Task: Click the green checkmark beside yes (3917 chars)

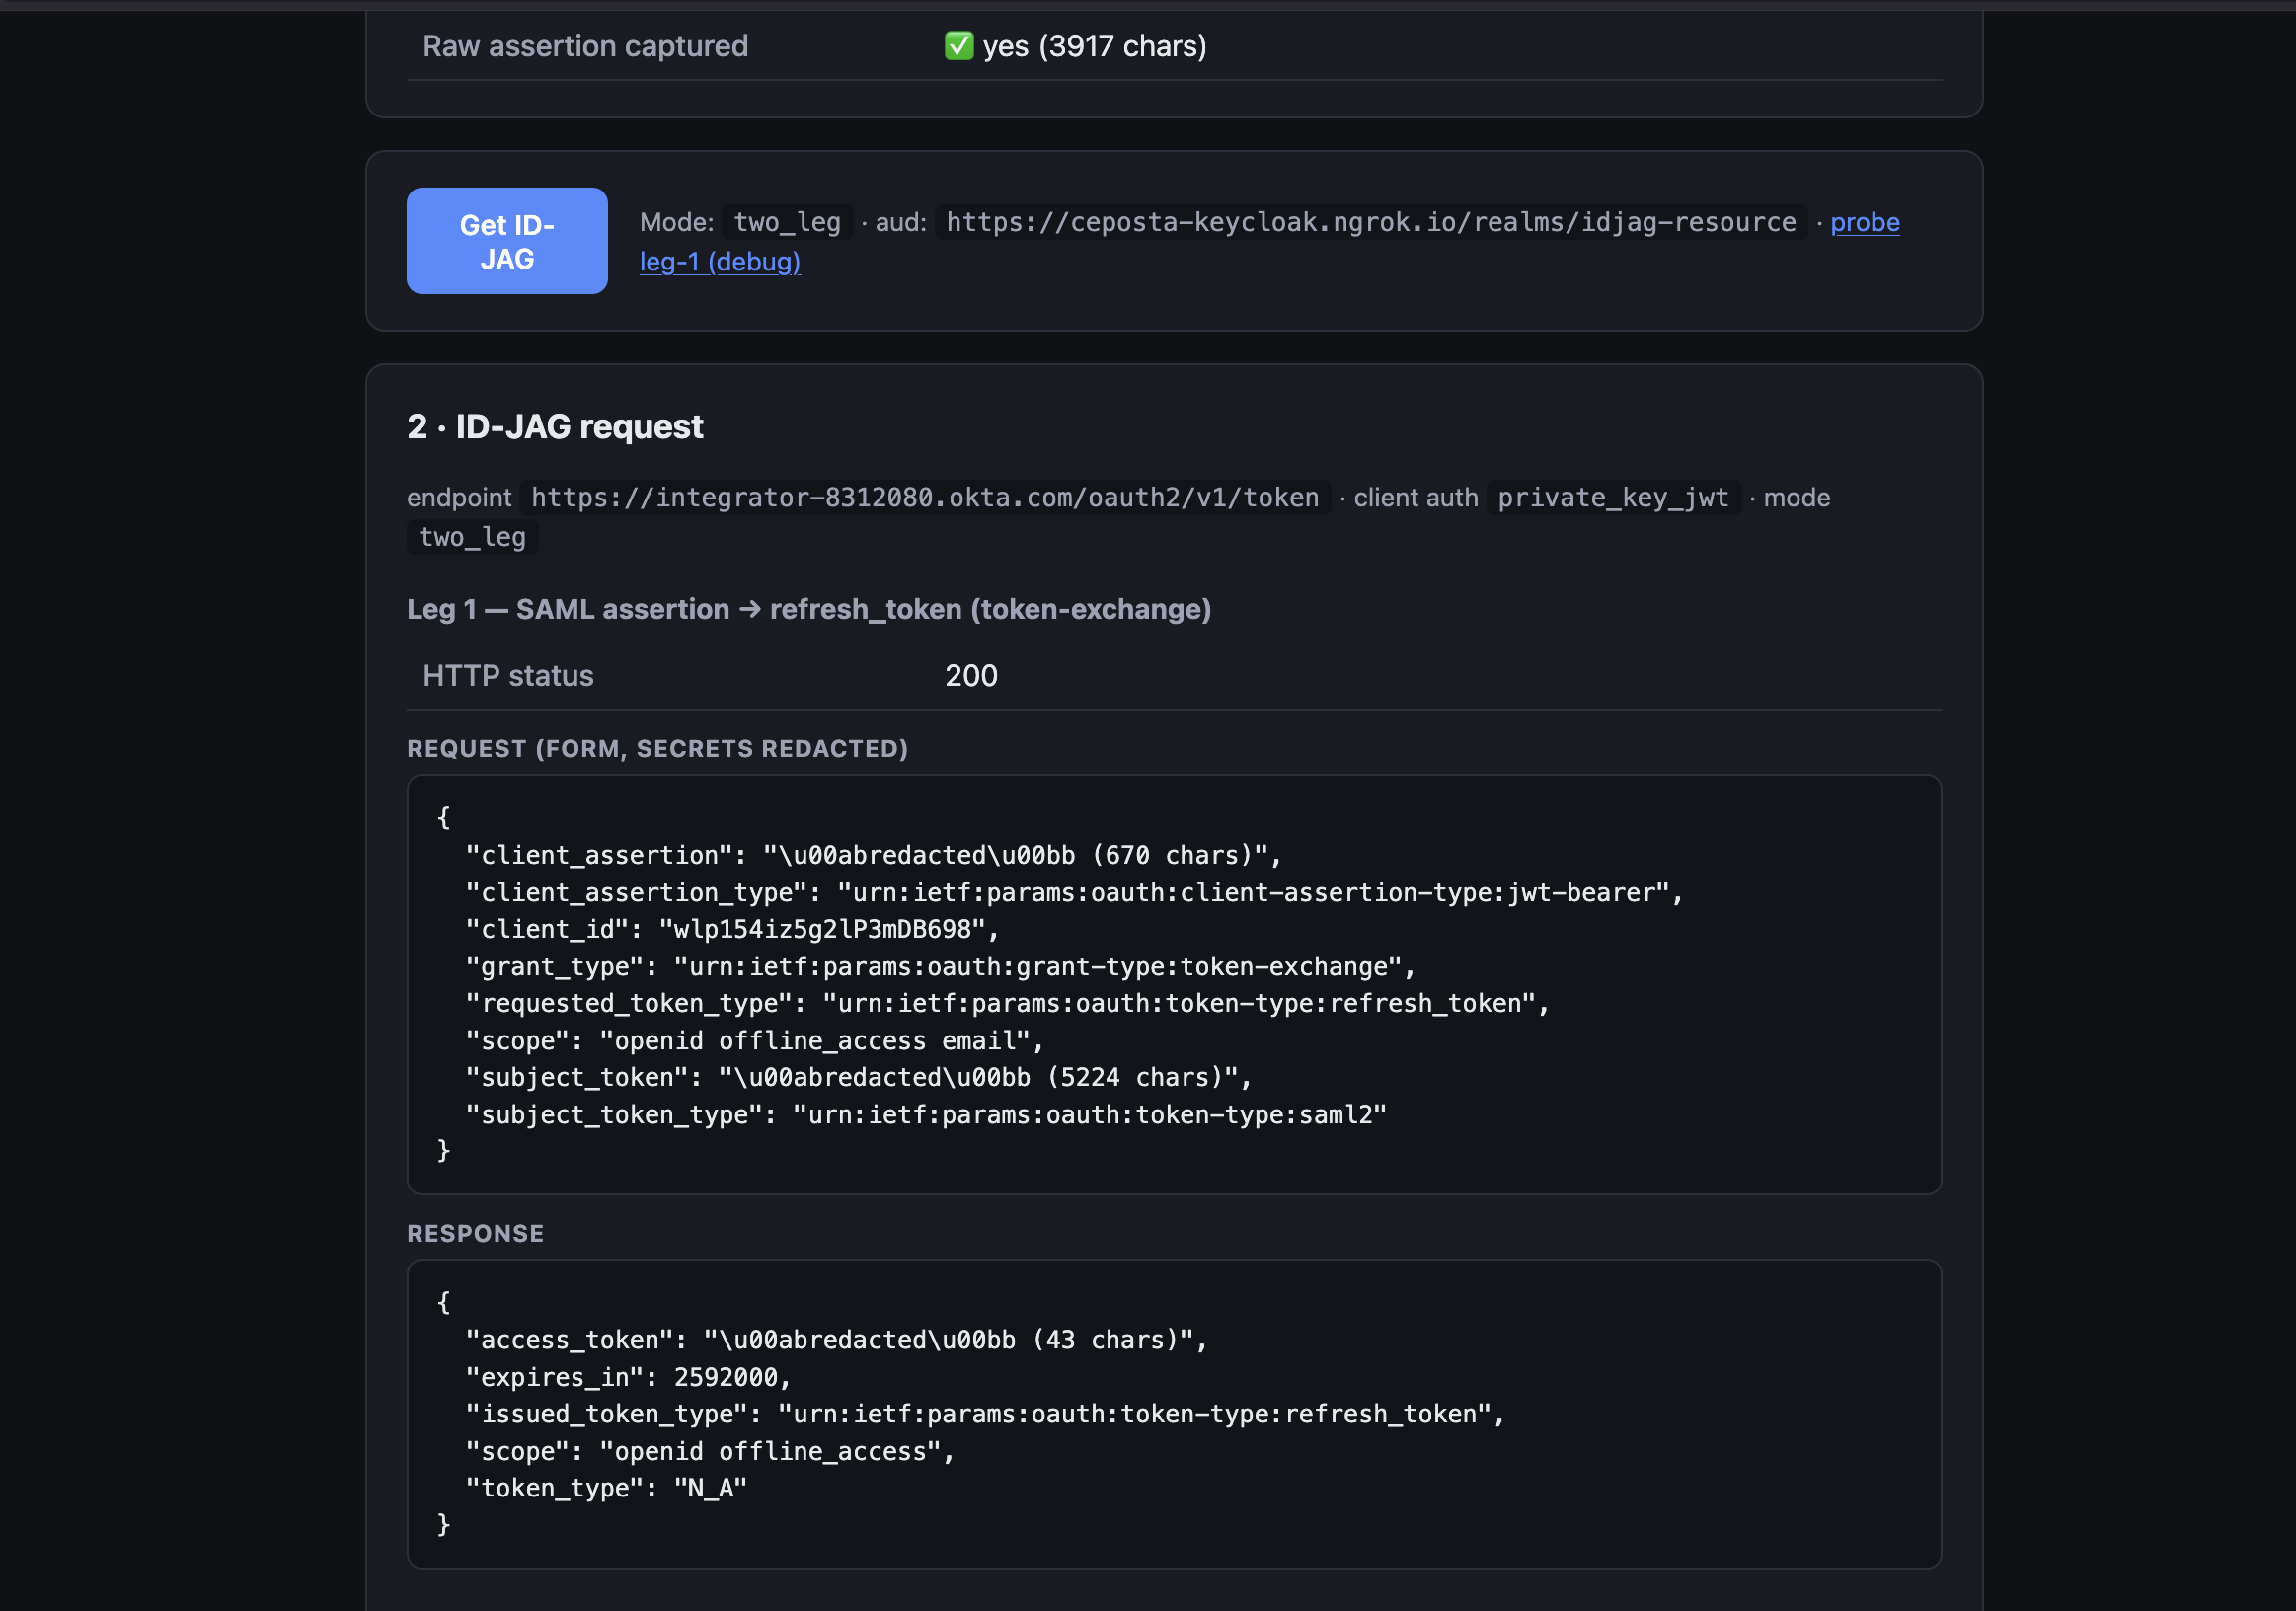Action: click(959, 46)
